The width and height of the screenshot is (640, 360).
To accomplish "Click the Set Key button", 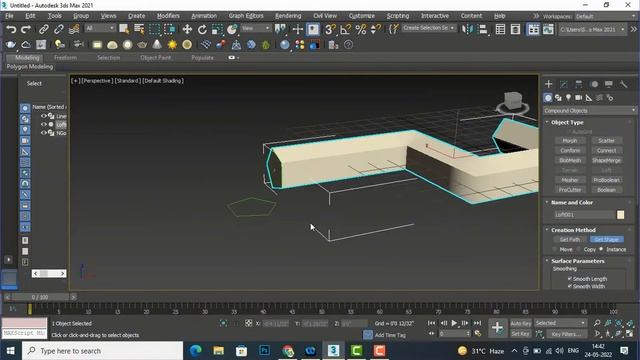I will (x=520, y=334).
